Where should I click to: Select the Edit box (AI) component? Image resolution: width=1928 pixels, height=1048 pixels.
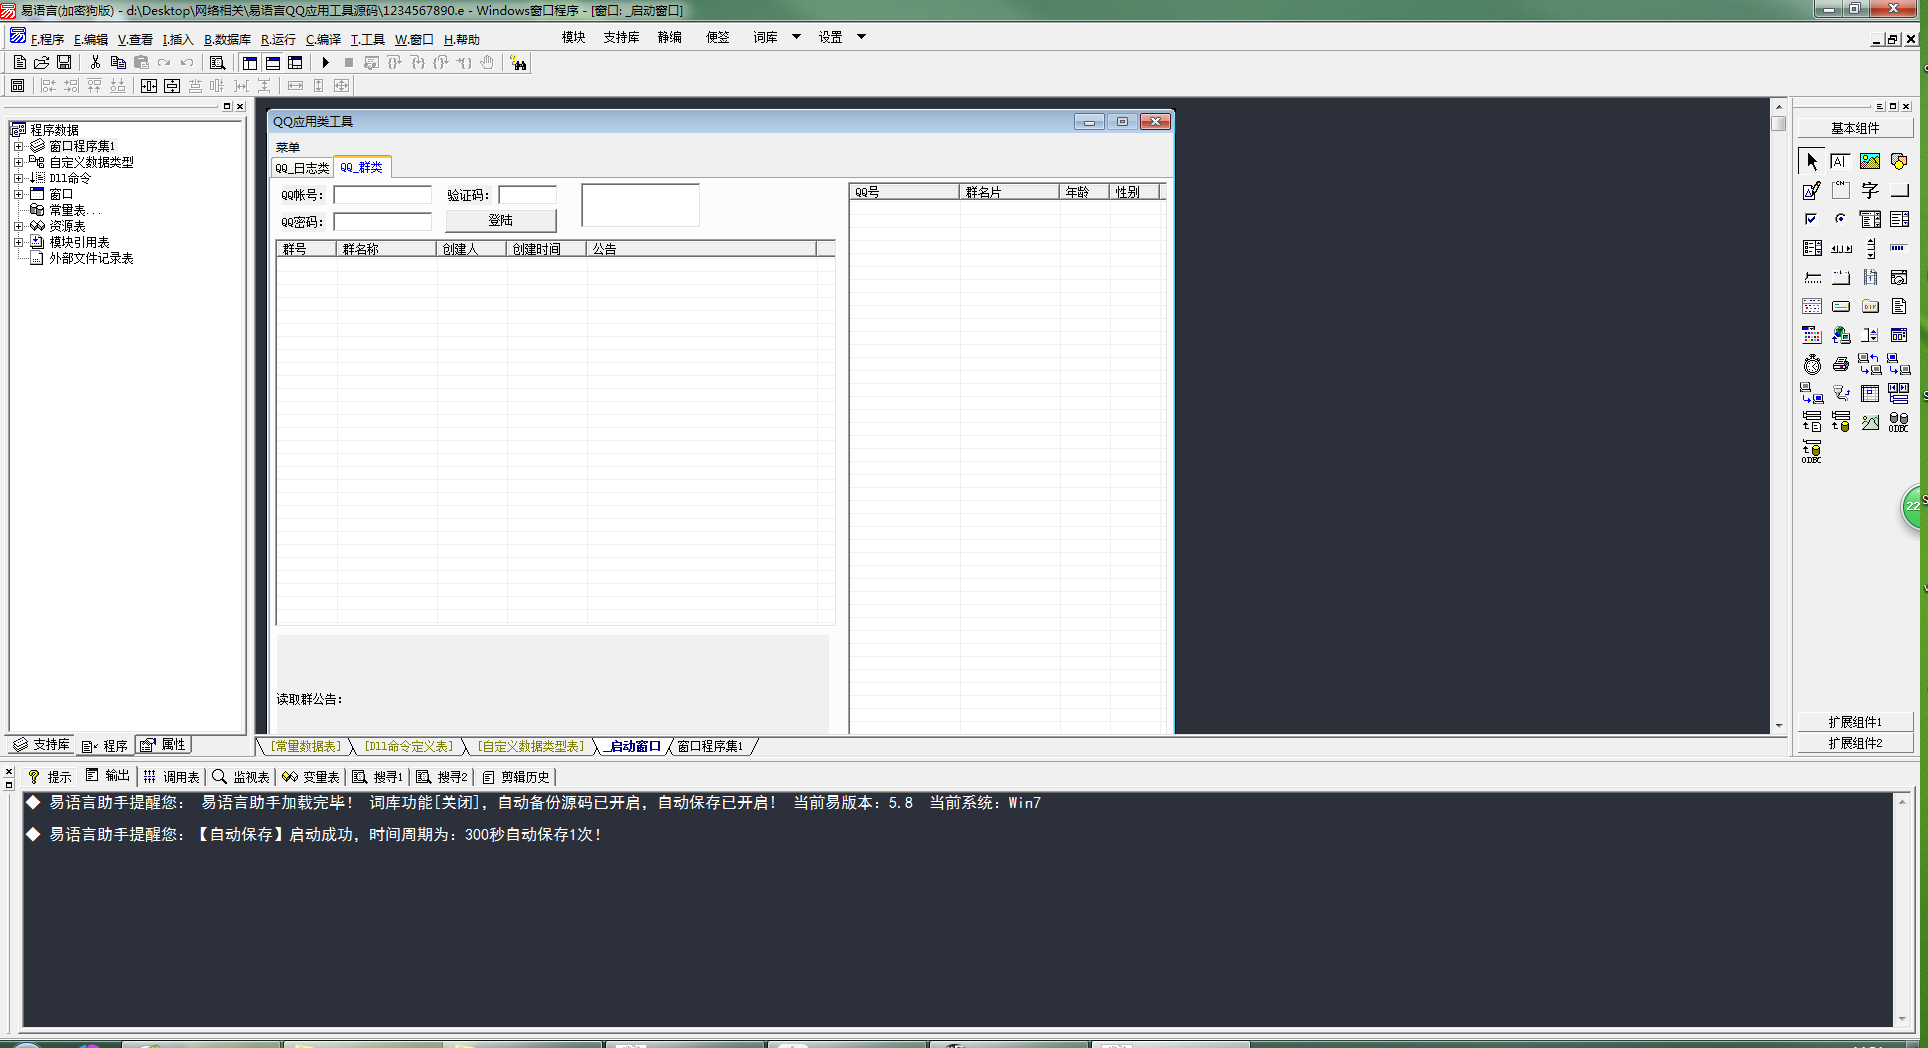tap(1841, 161)
